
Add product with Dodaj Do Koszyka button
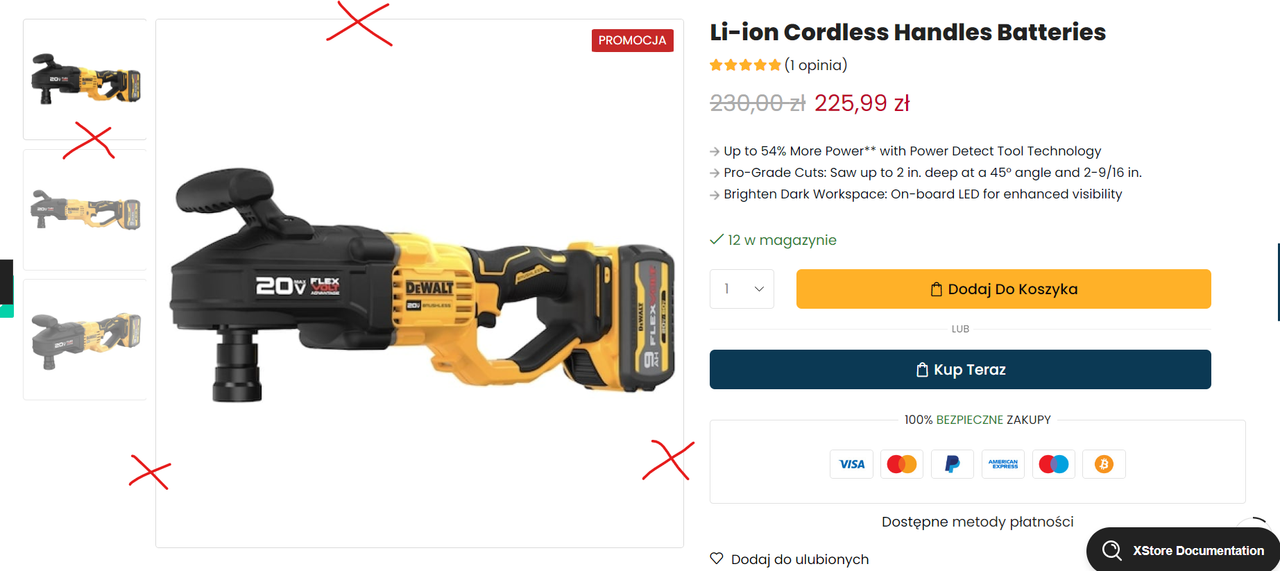(1003, 289)
